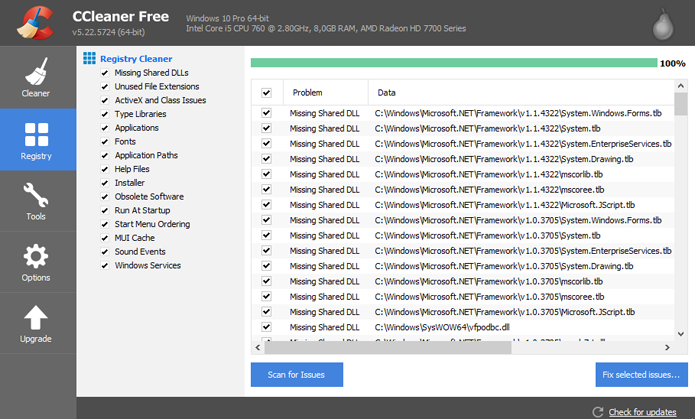Open the Cleaner section broom icon
This screenshot has height=419, width=695.
click(36, 71)
